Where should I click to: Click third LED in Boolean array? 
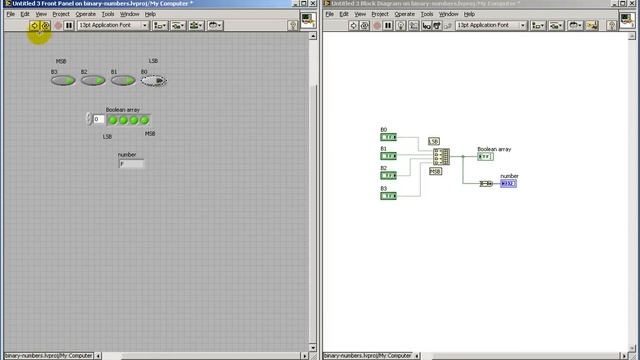tap(134, 120)
